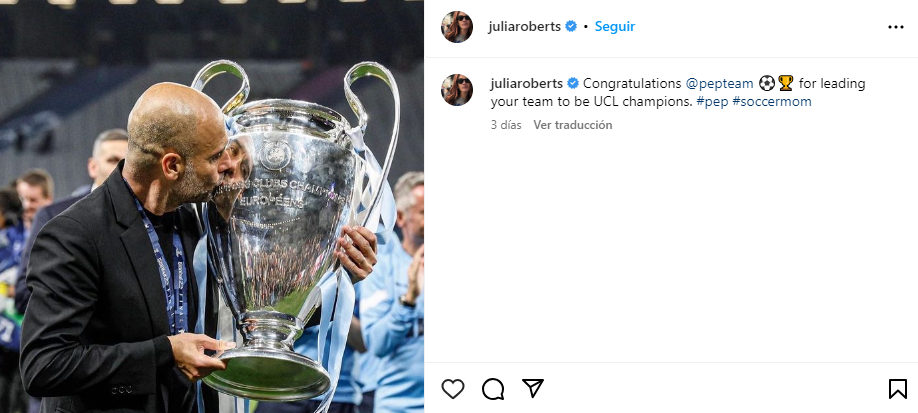Image resolution: width=918 pixels, height=413 pixels.
Task: Open the #soccermom hashtag
Action: [772, 101]
